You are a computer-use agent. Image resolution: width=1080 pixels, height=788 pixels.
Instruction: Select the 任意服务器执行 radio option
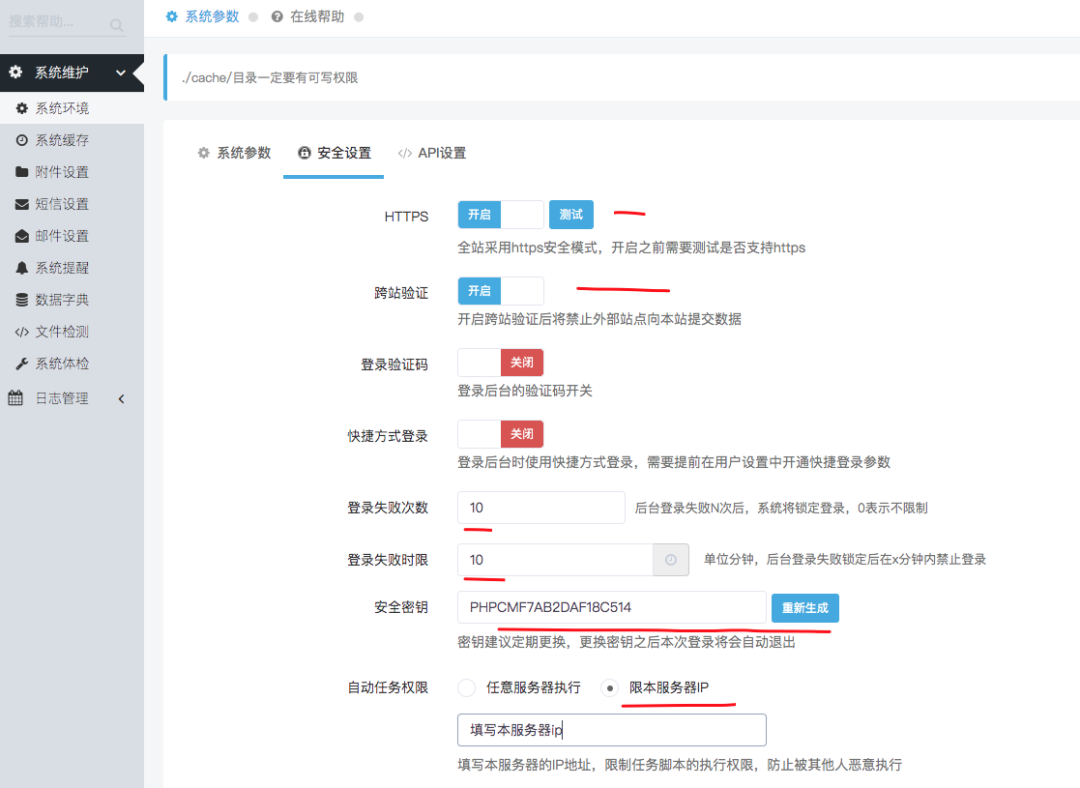(x=466, y=687)
